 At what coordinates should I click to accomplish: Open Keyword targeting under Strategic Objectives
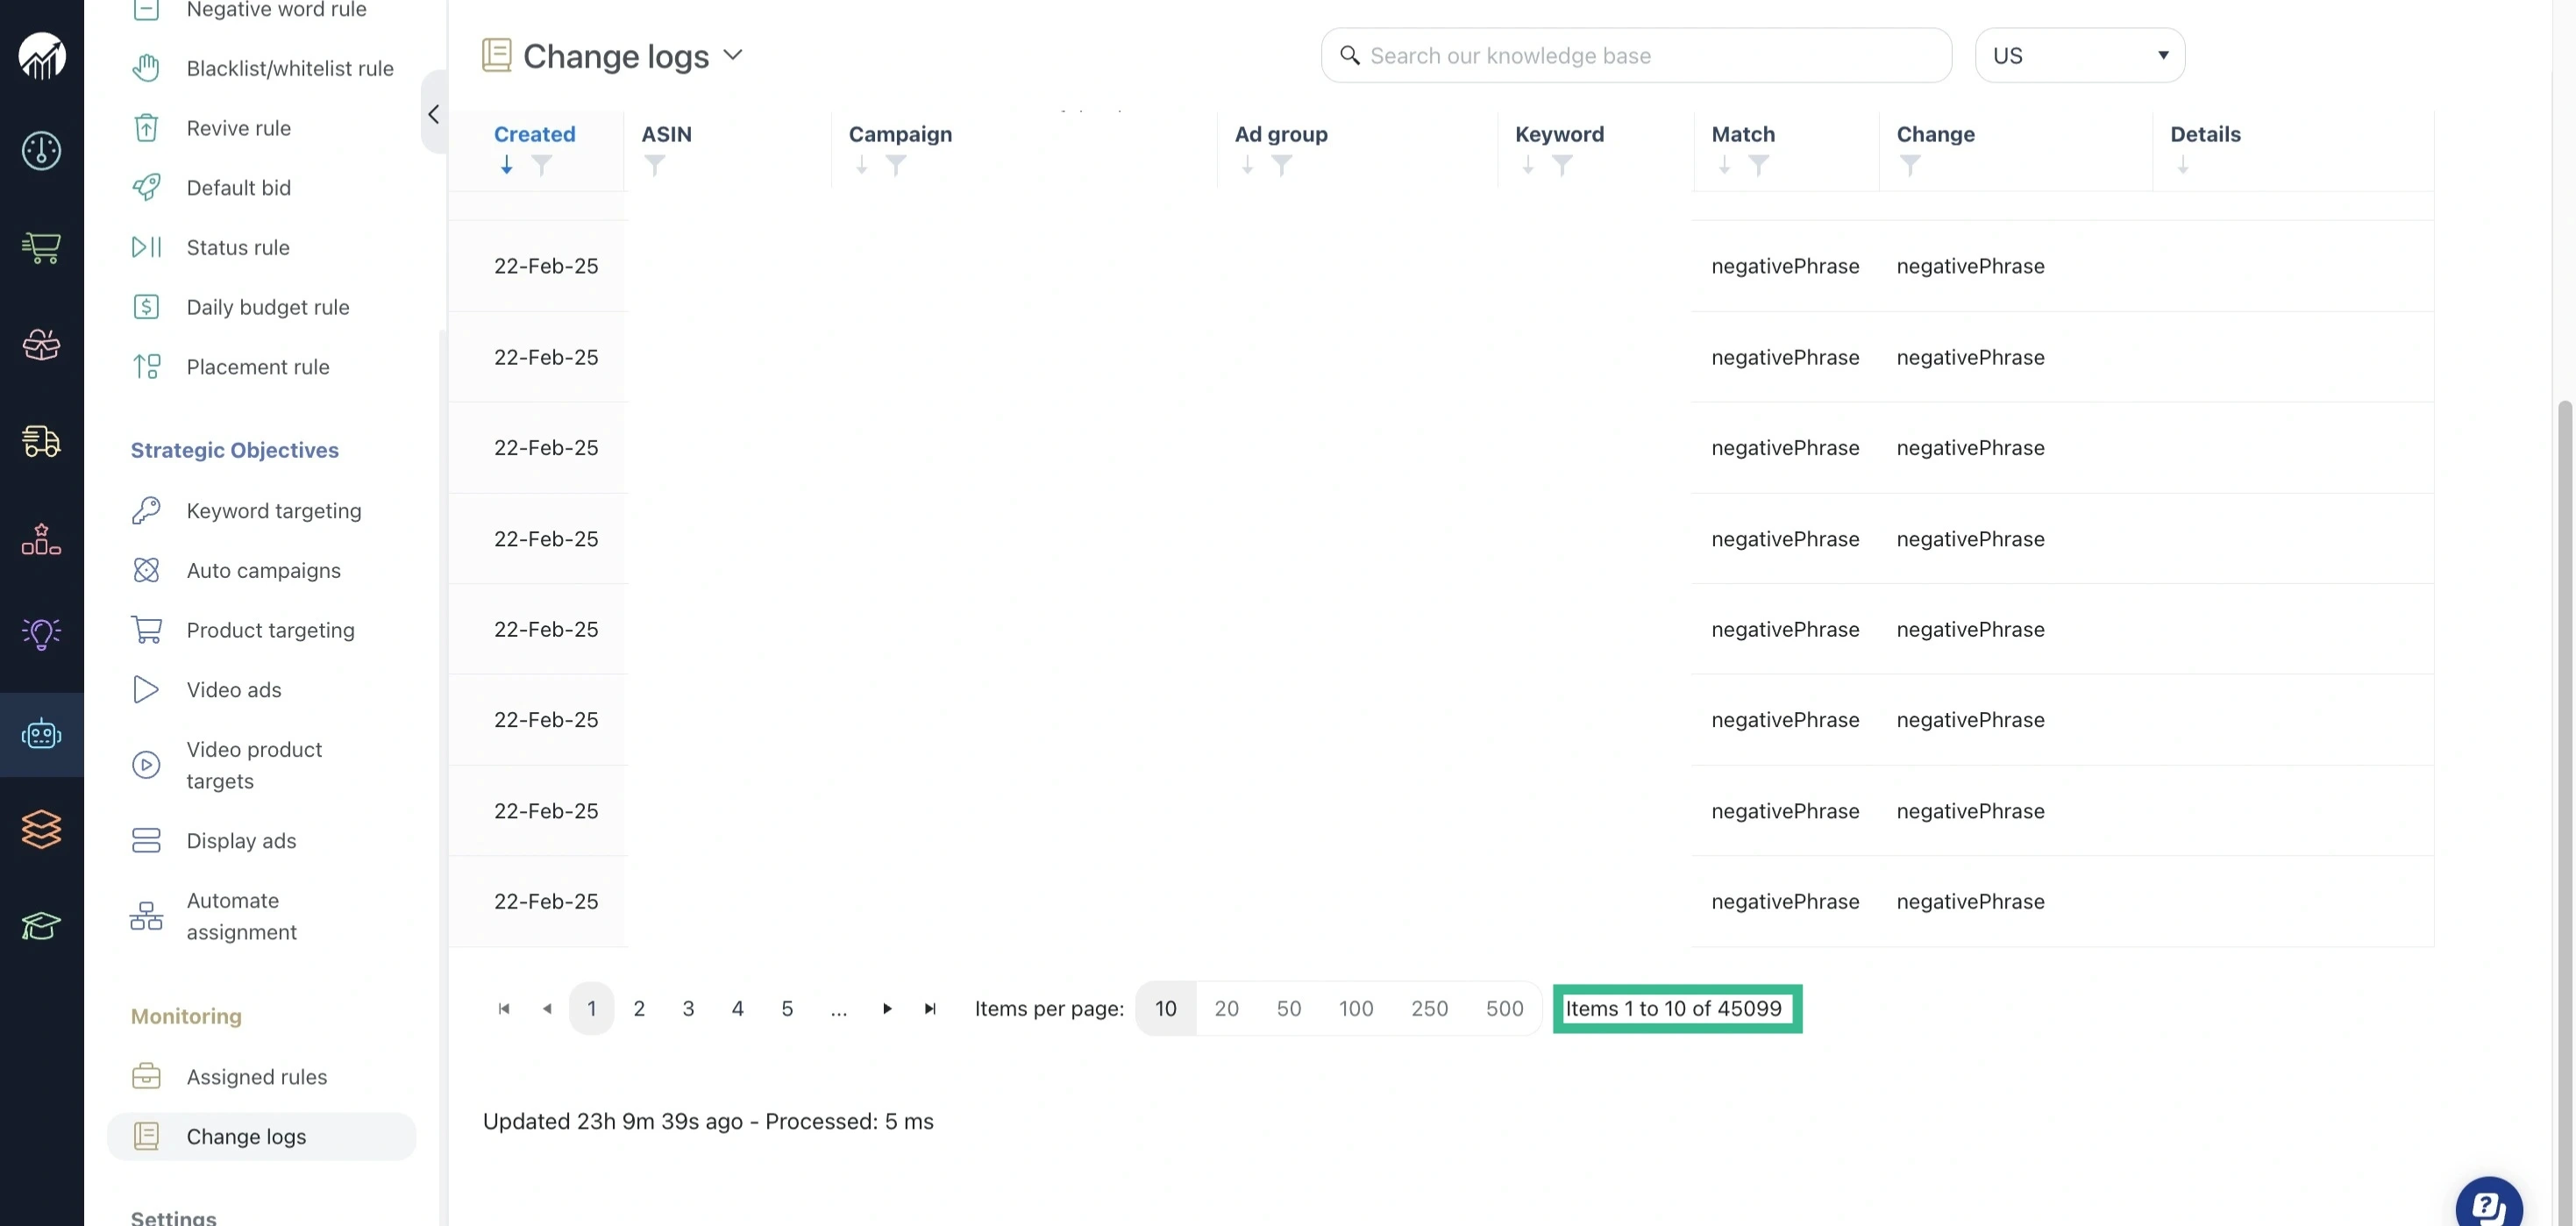click(x=273, y=510)
